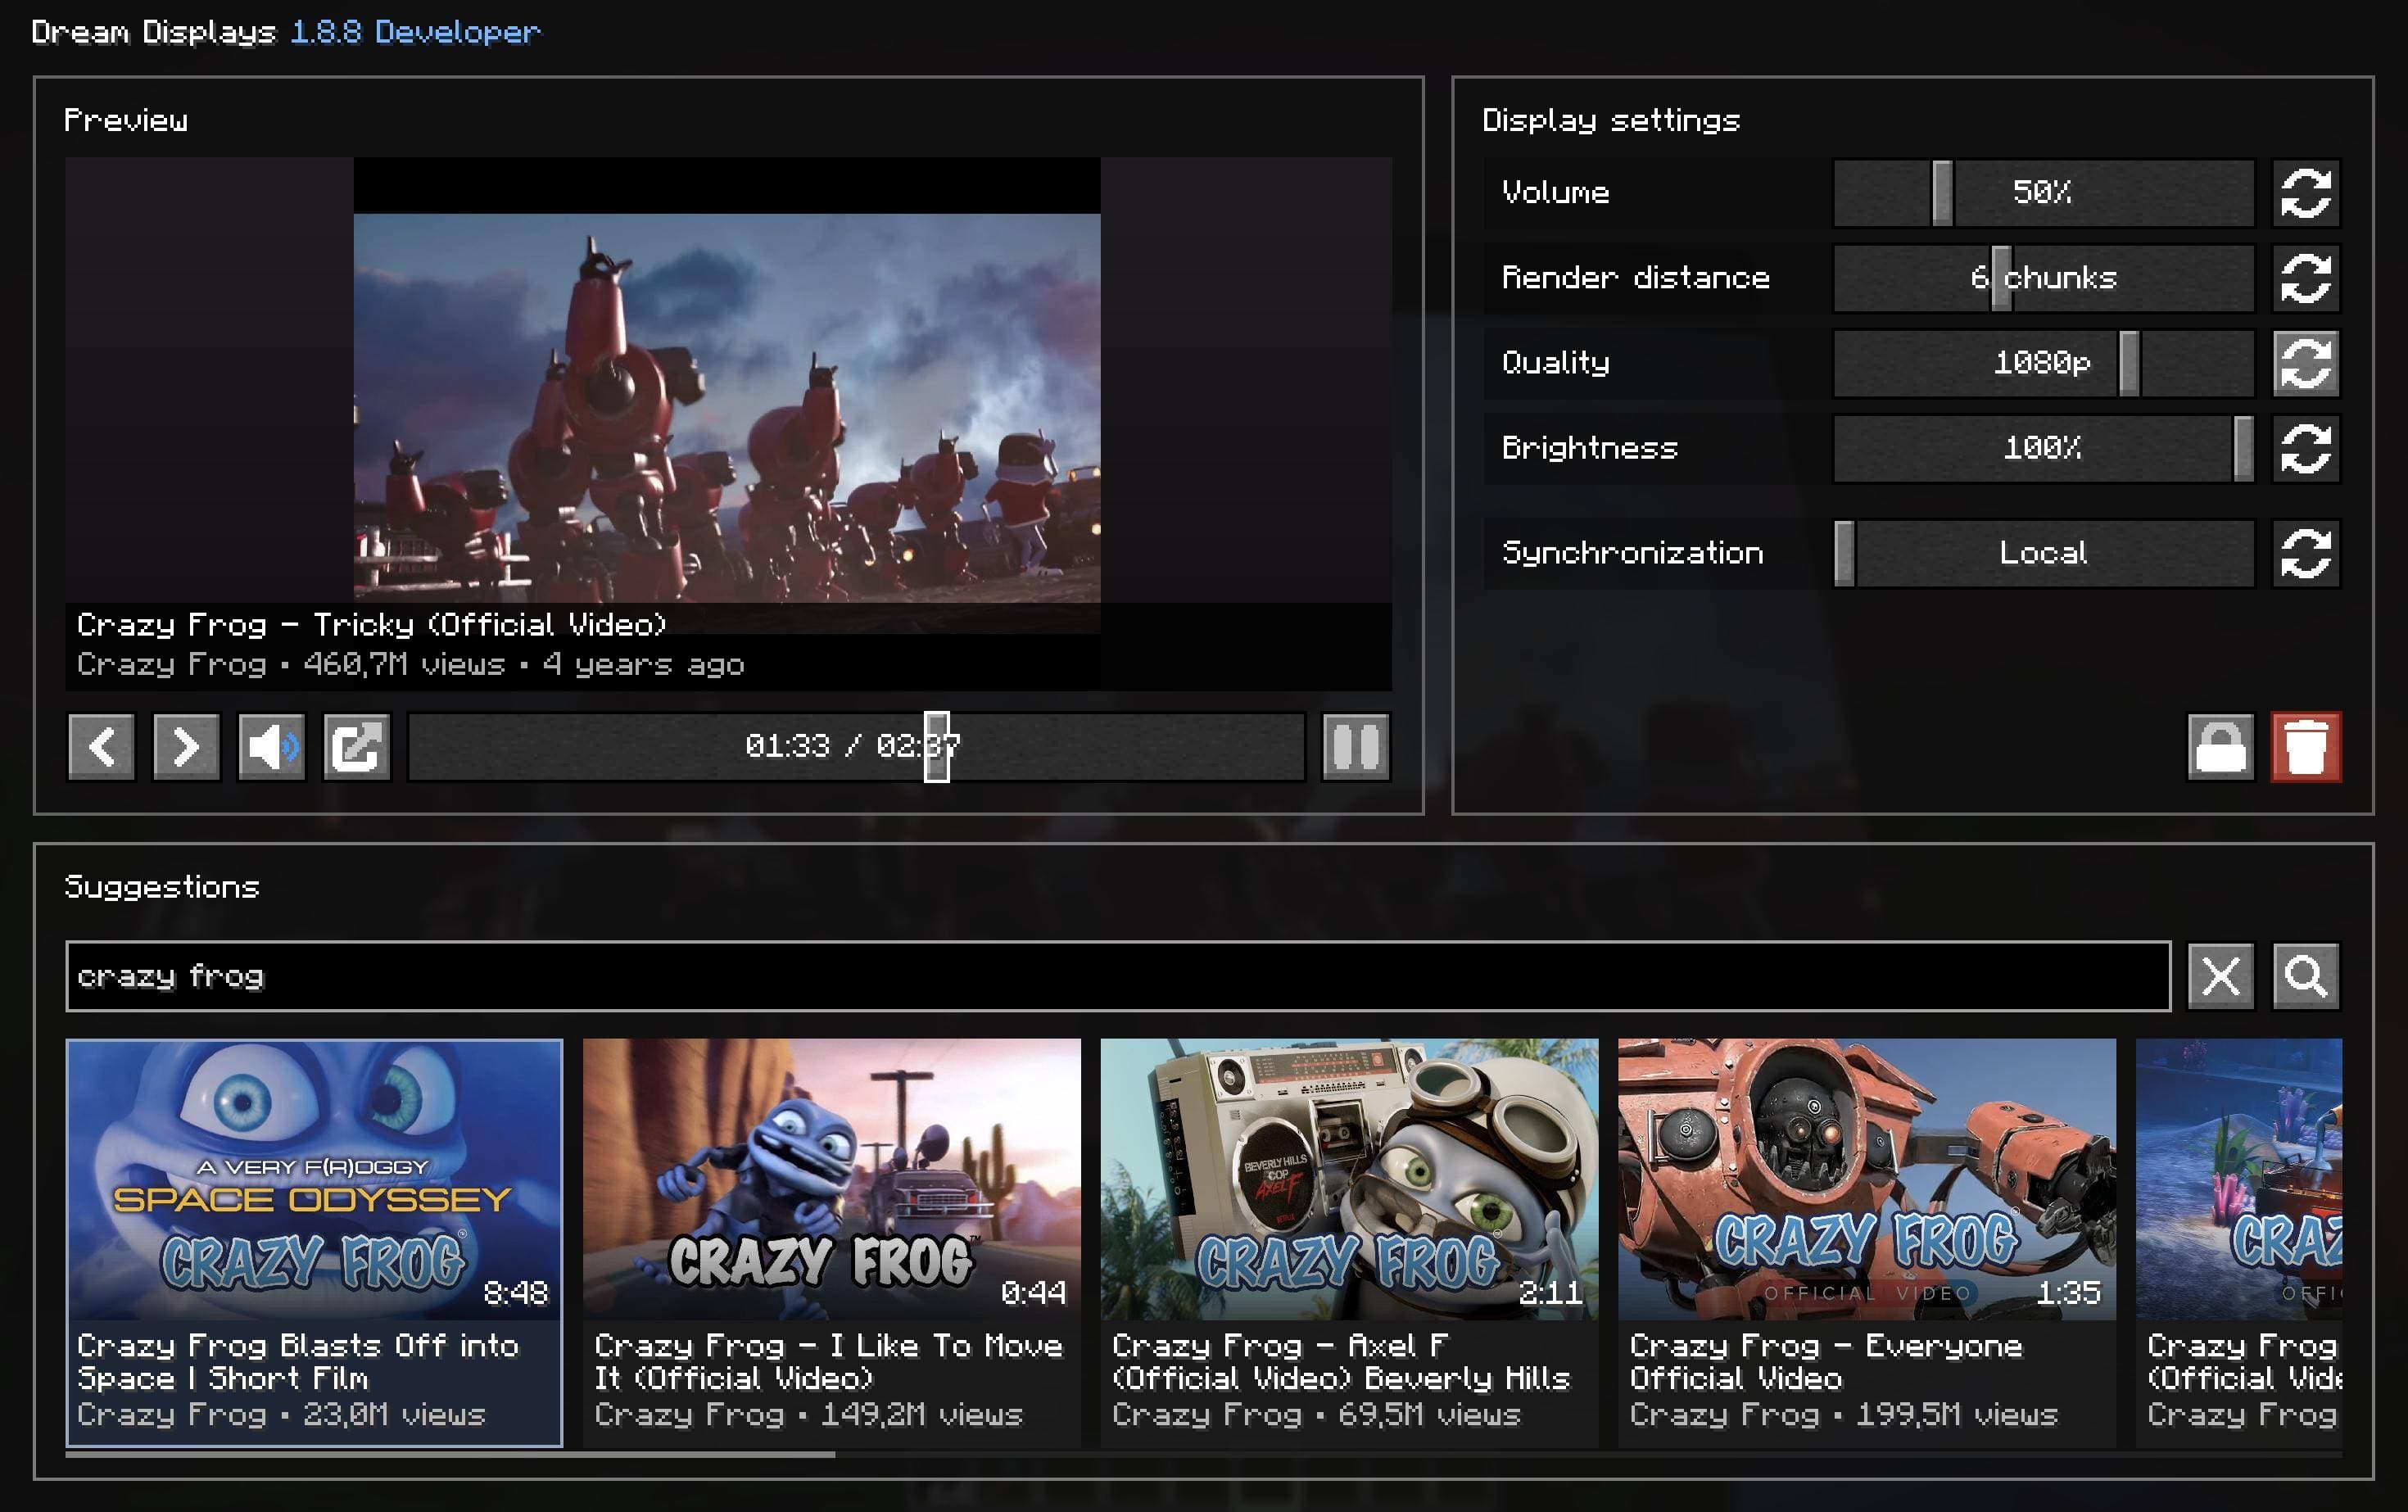2408x1512 pixels.
Task: Lock the display with padlock icon
Action: click(2220, 746)
